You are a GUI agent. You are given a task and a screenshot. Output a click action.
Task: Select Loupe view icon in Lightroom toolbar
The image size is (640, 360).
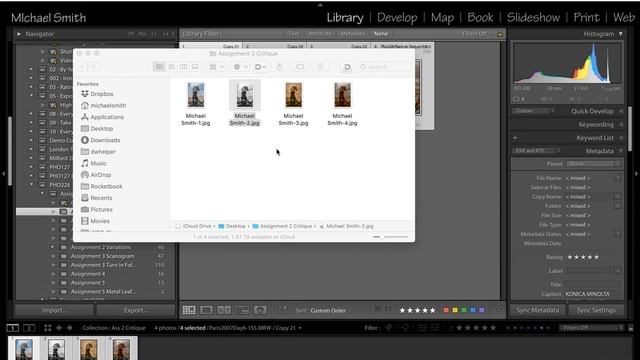point(206,310)
